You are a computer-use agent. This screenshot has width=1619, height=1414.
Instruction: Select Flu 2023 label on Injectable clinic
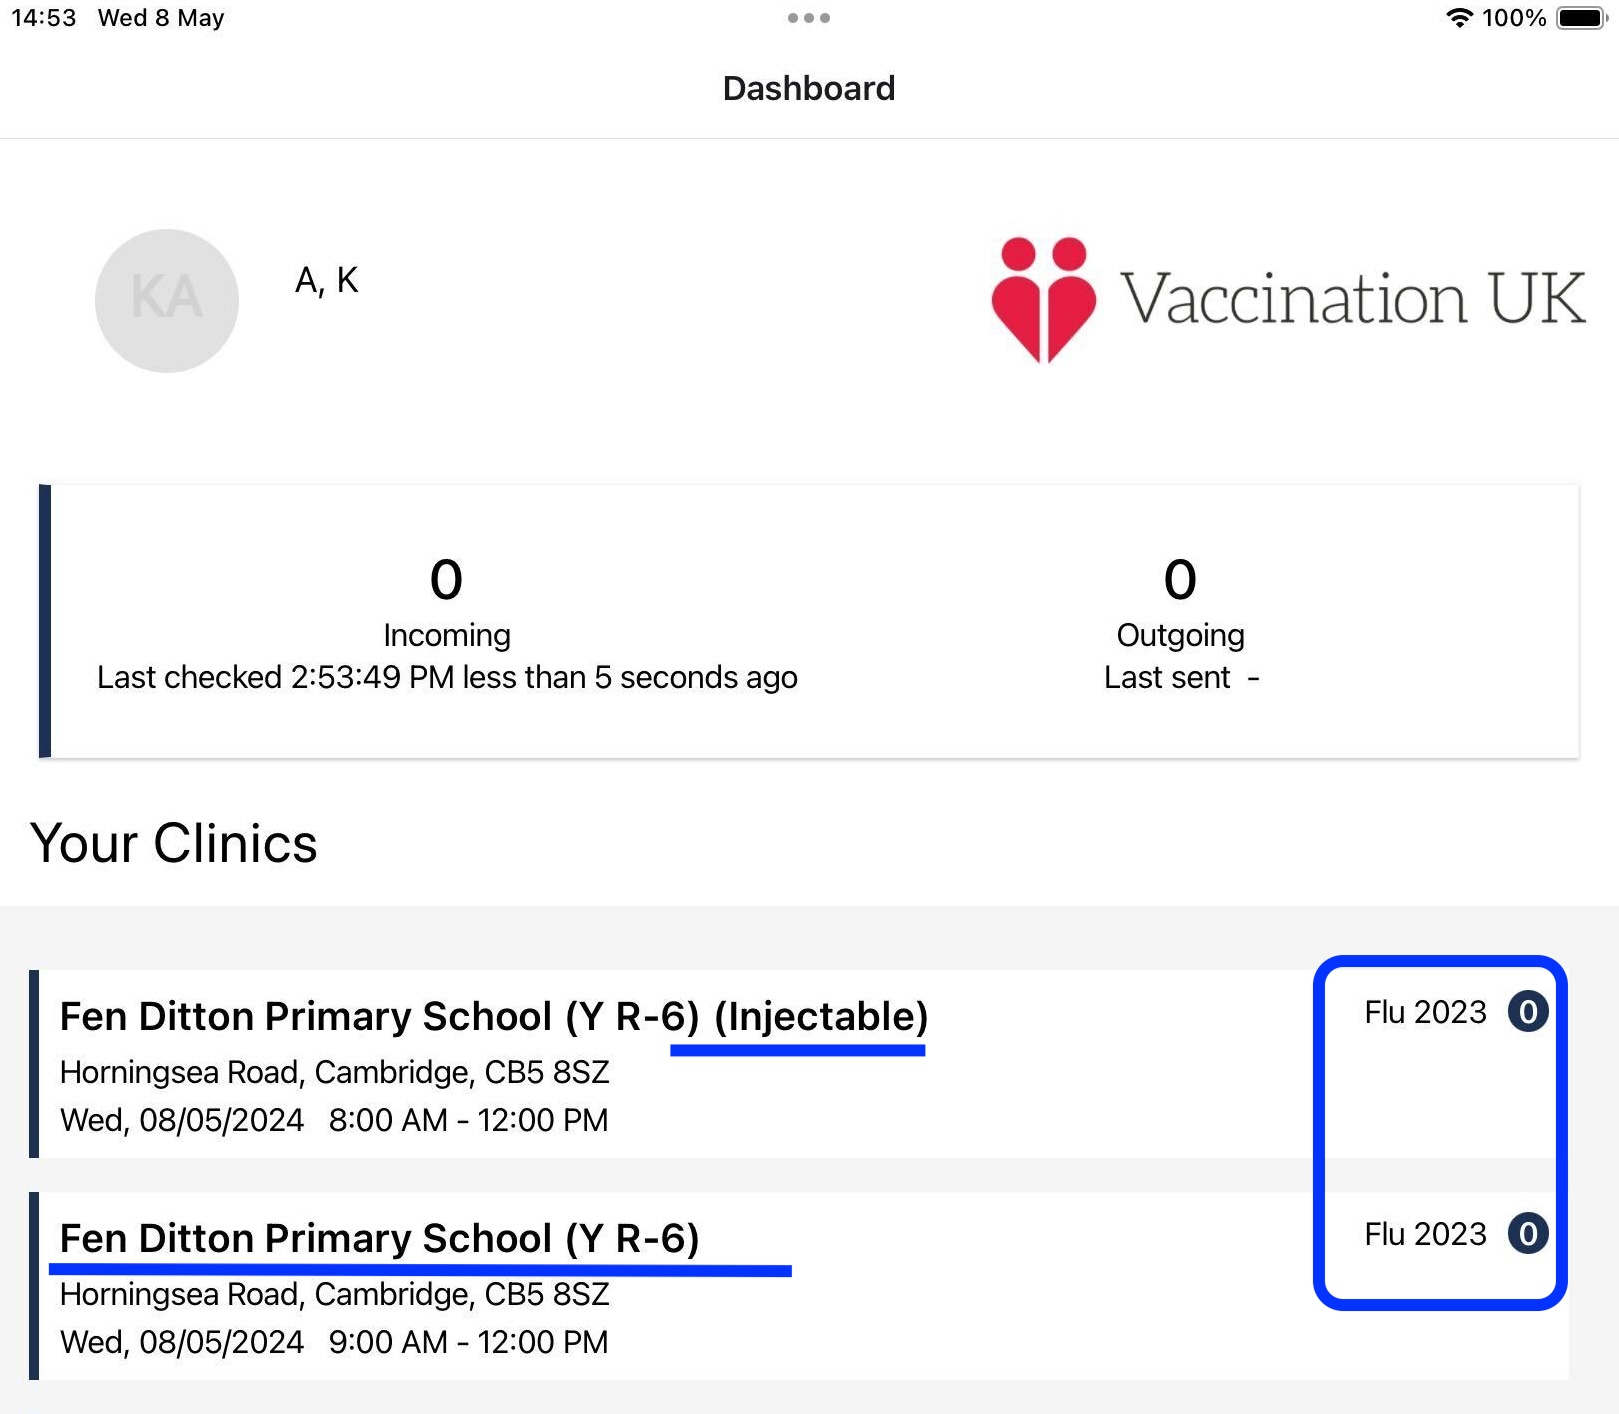(1425, 1012)
